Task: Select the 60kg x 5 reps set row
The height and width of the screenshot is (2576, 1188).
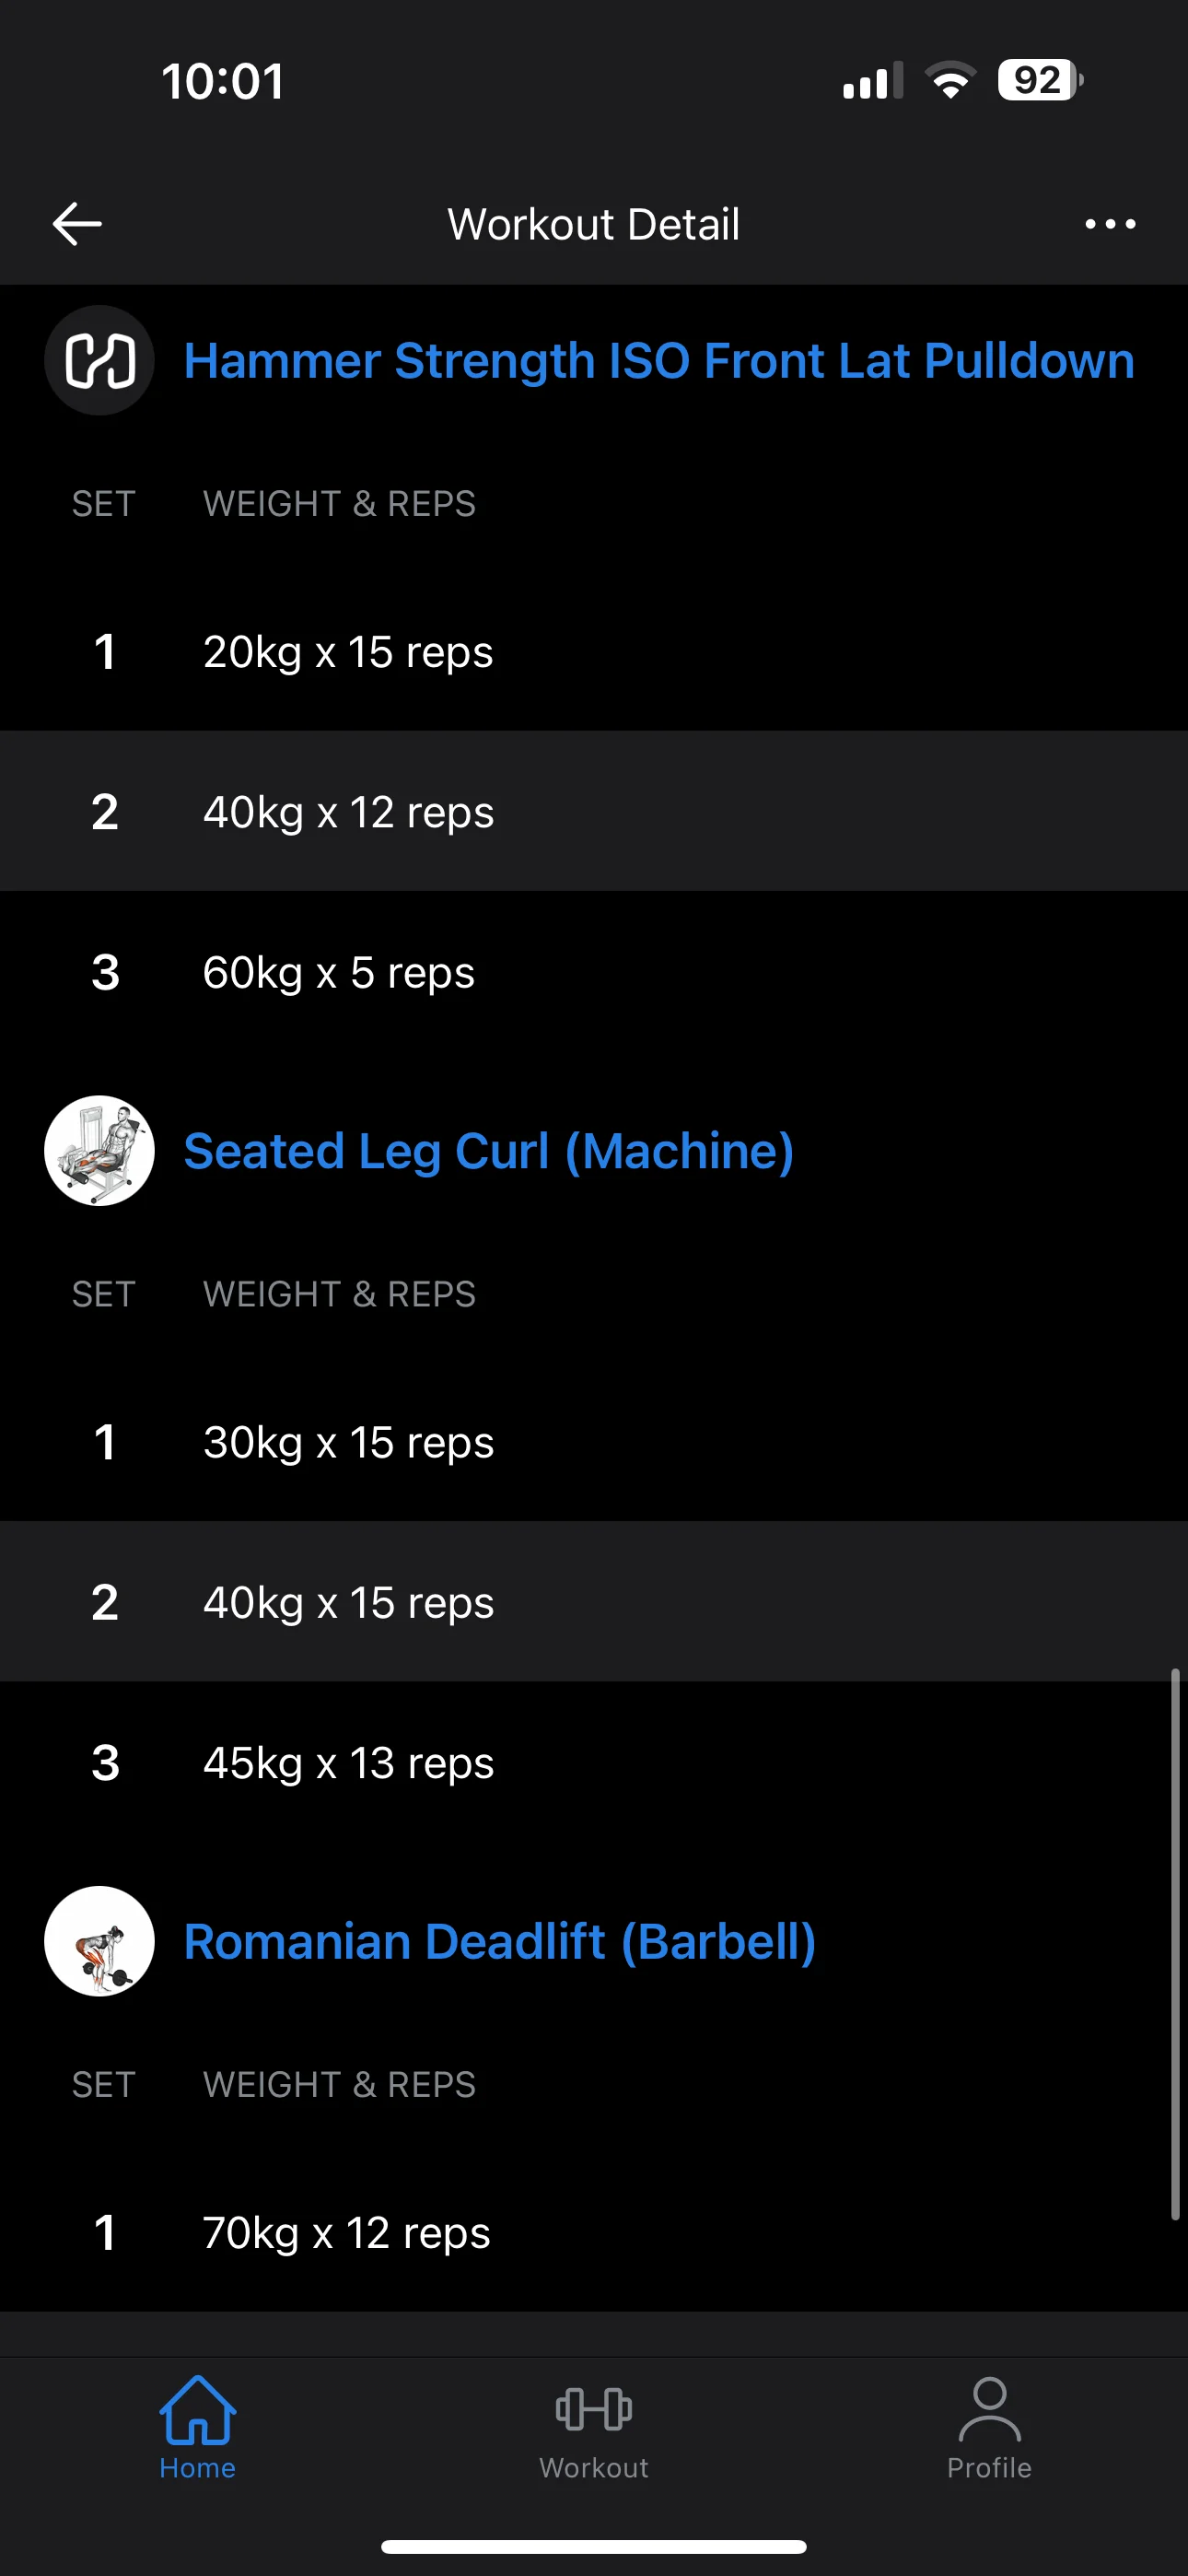Action: (x=594, y=972)
